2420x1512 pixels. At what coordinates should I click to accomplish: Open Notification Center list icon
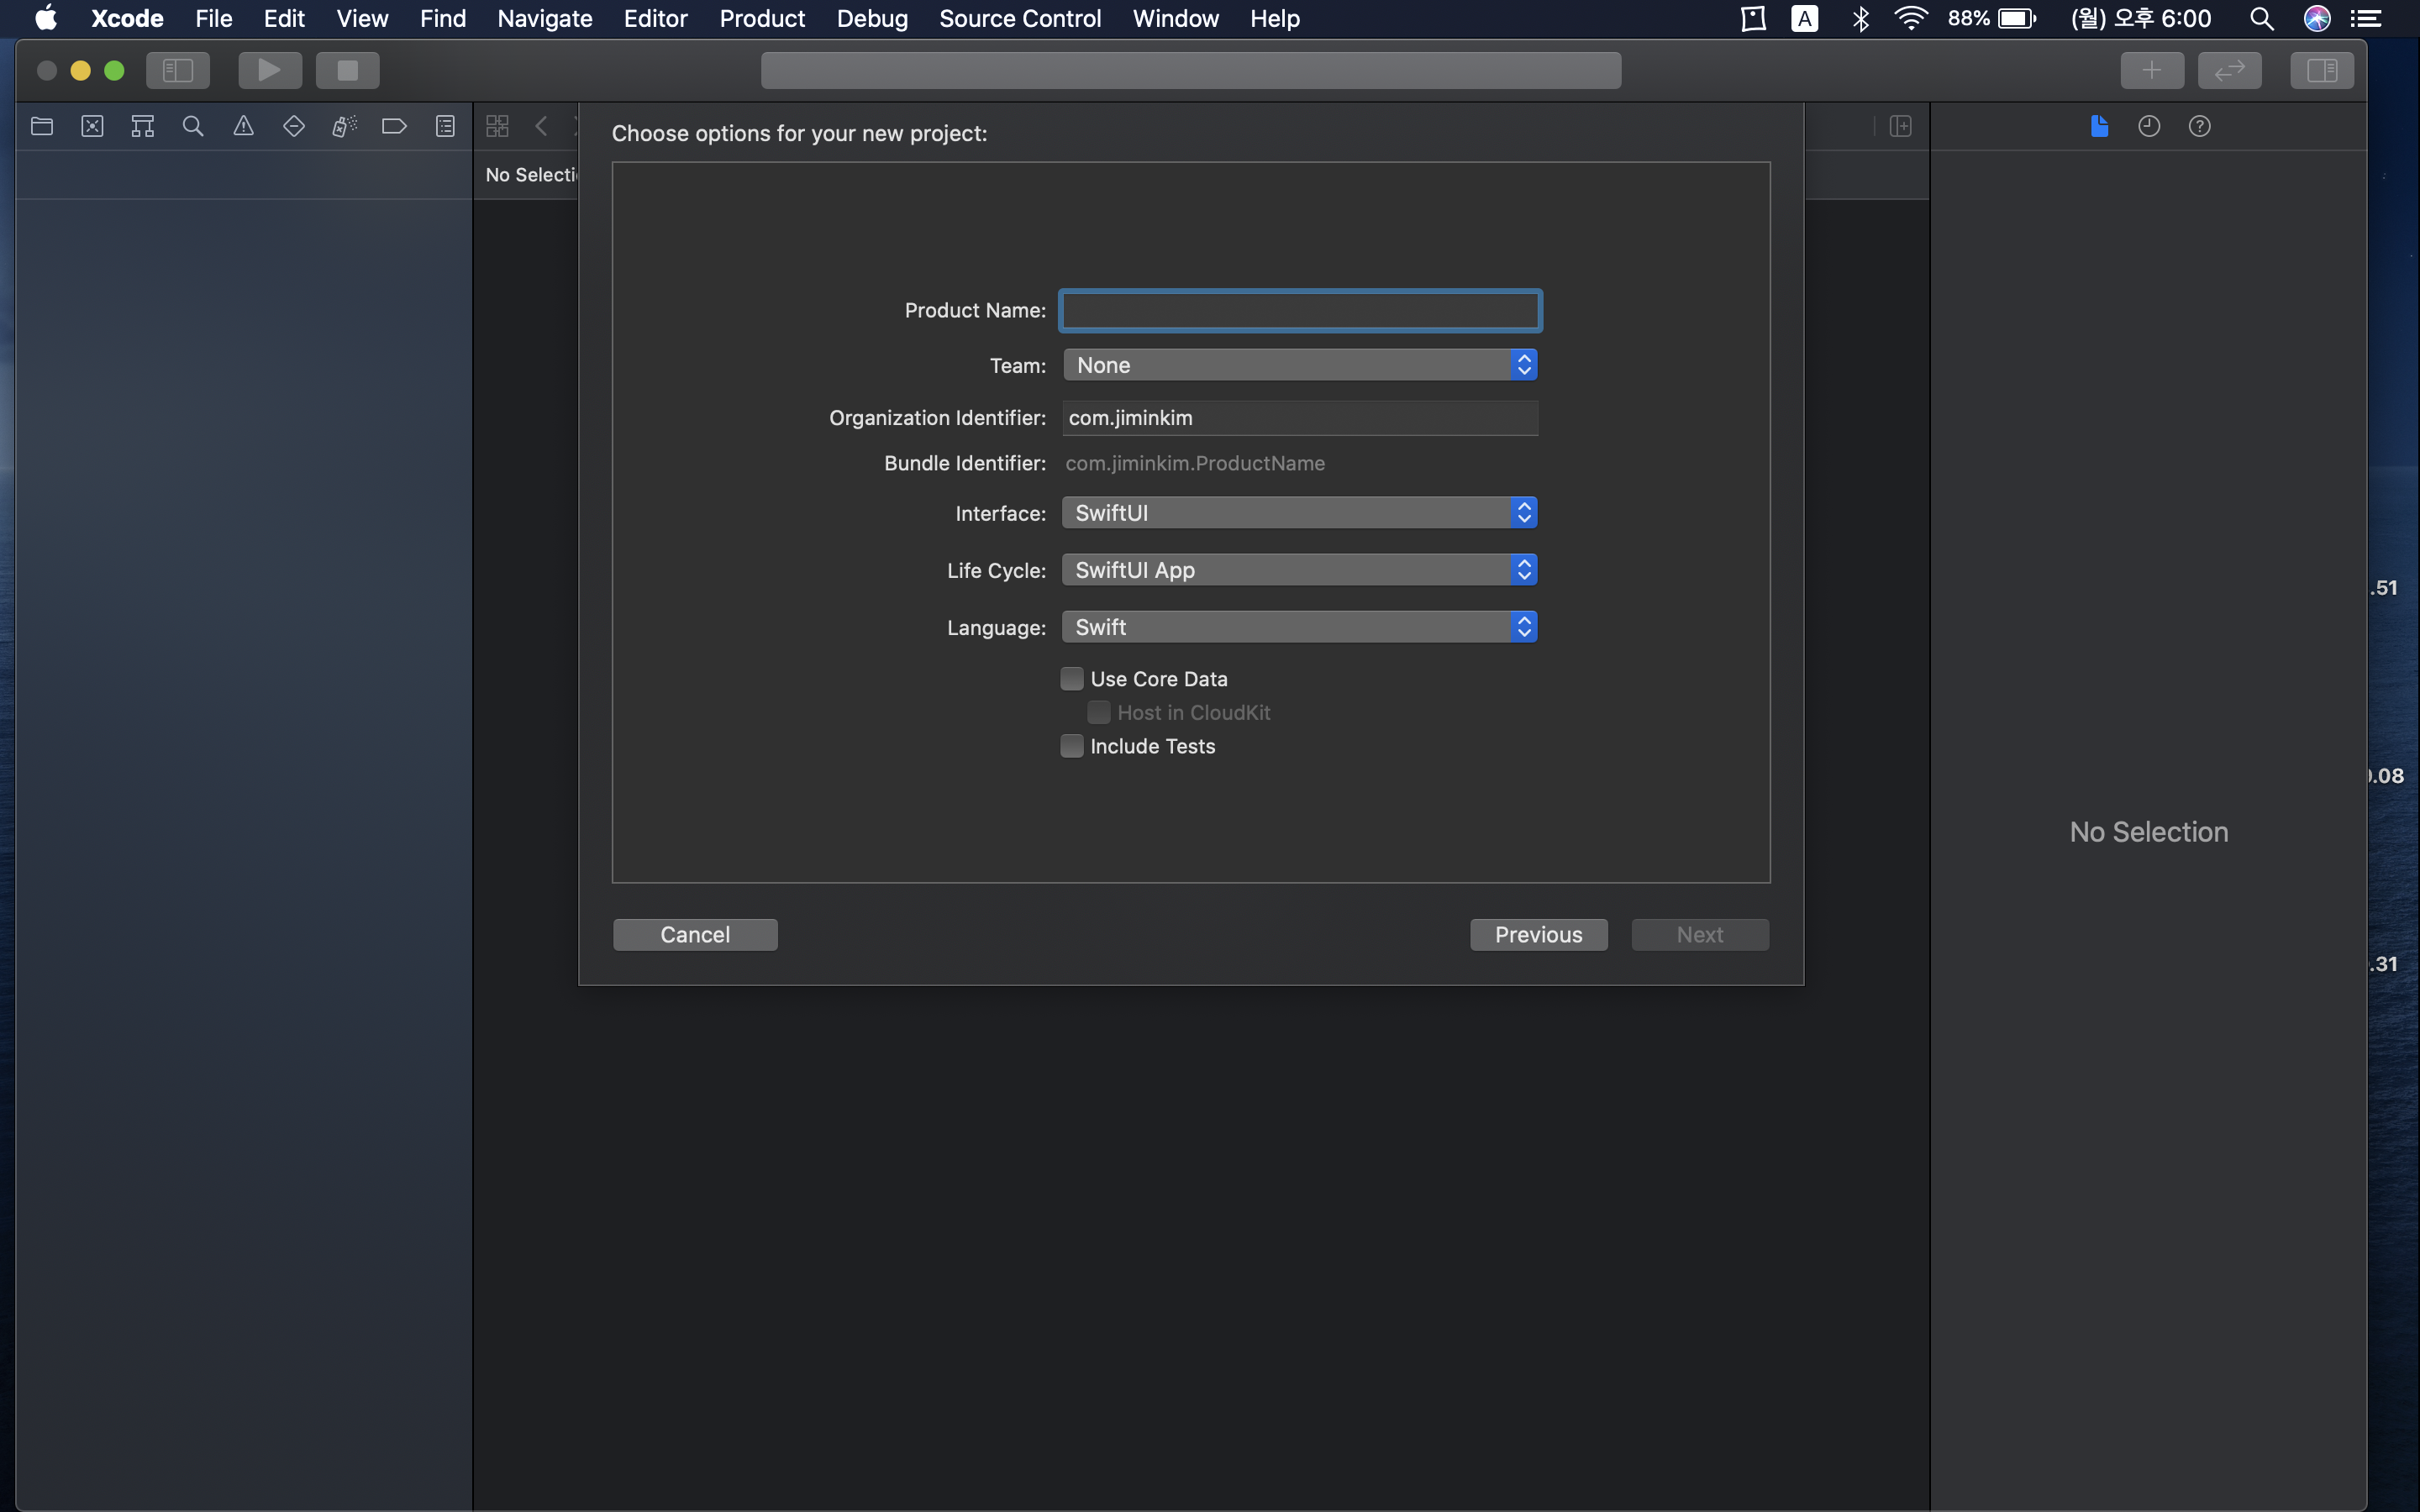tap(2366, 18)
